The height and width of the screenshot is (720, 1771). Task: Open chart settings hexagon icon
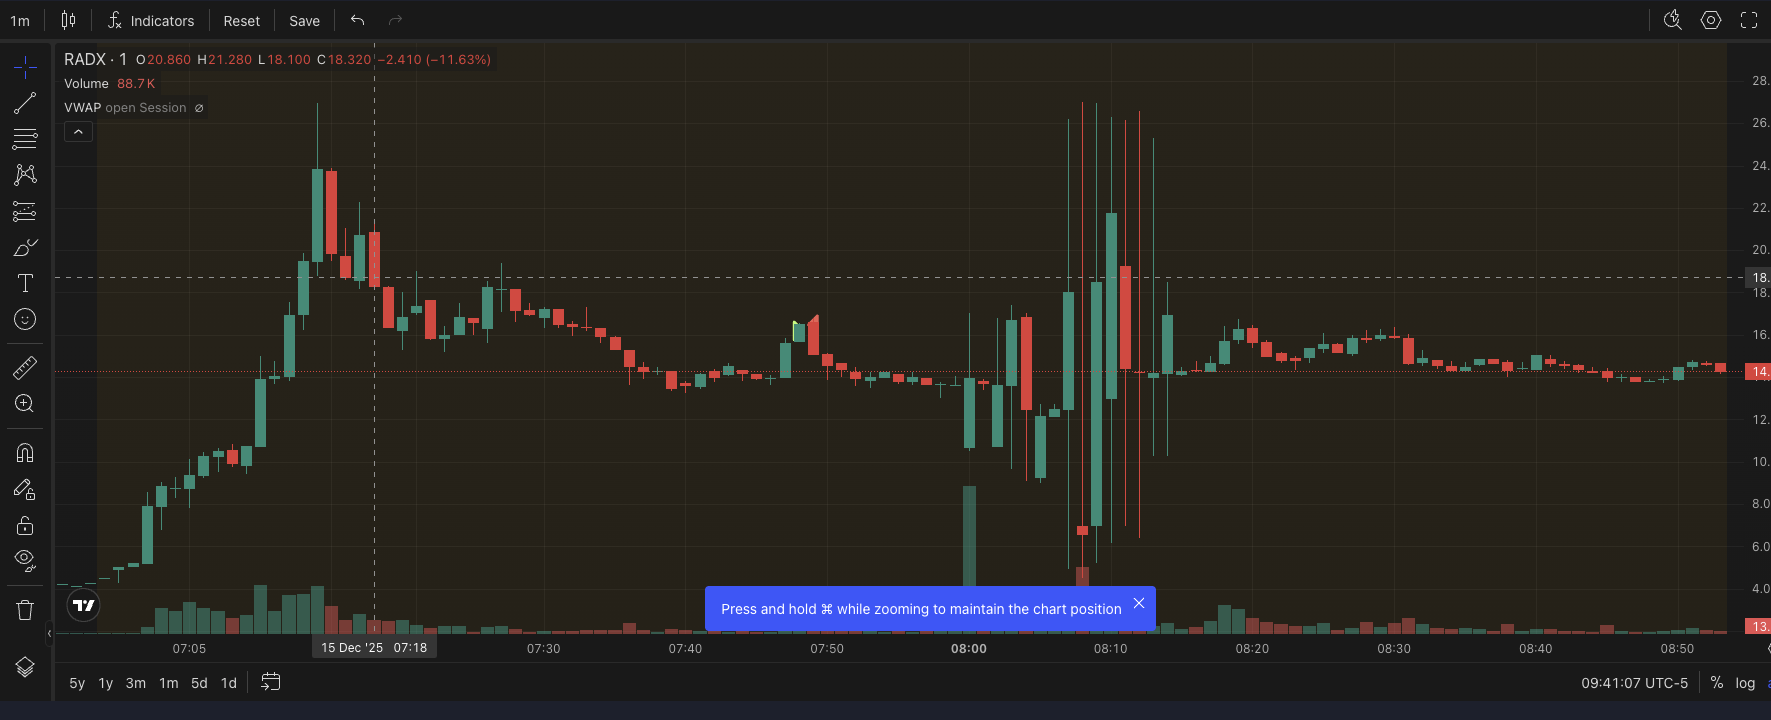click(1711, 20)
